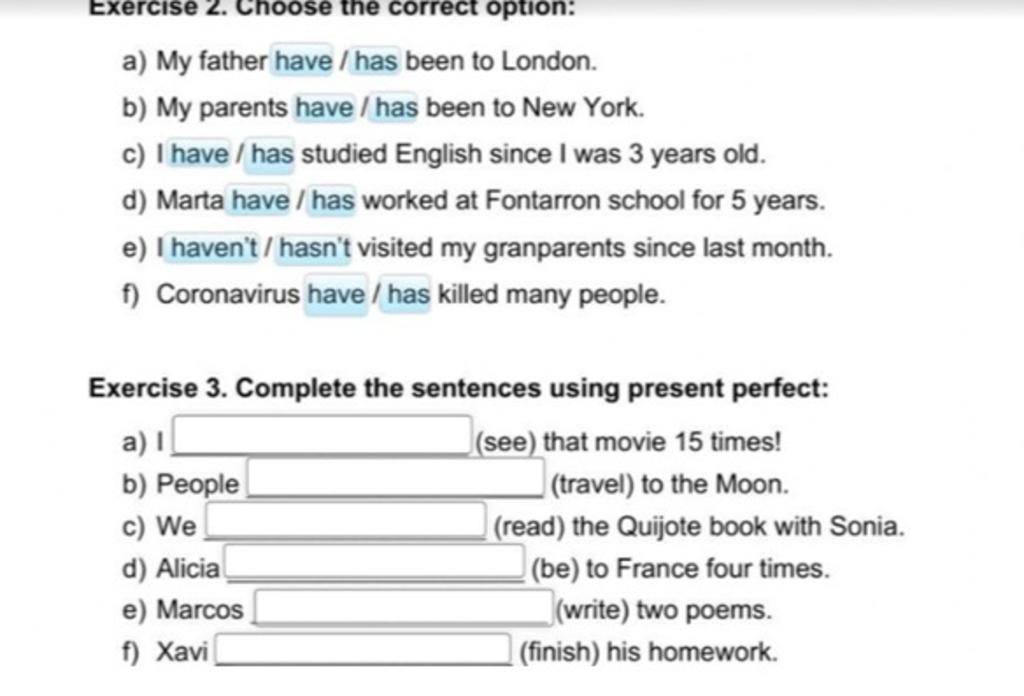Screen dimensions: 1024x696
Task: Choose "haven't" in the grandparents sentence
Action: tap(213, 249)
